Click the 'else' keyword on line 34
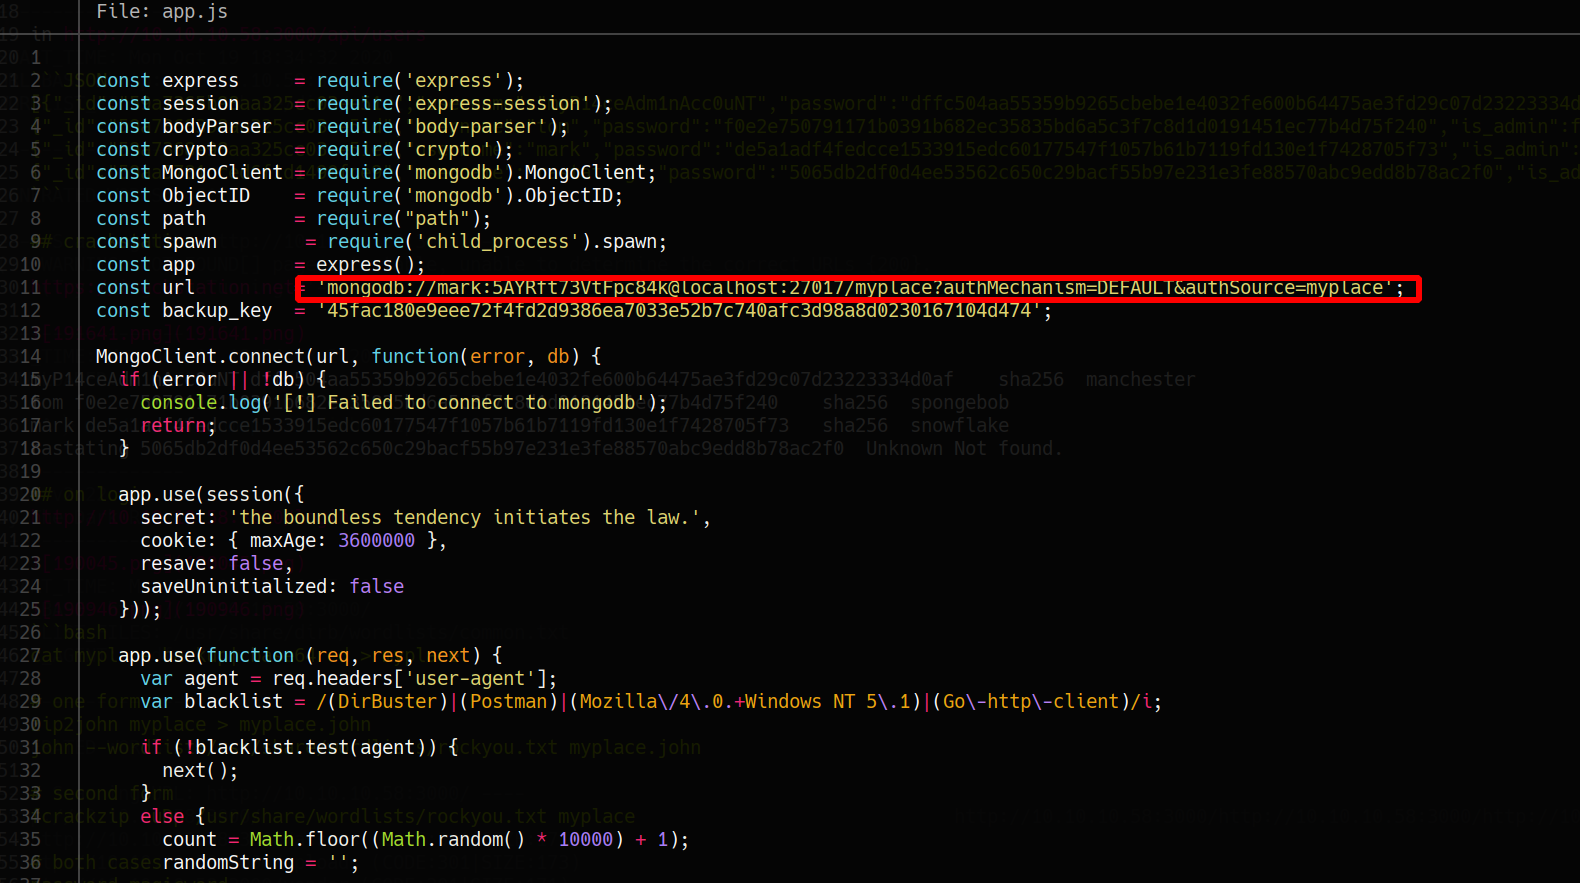This screenshot has height=883, width=1580. point(162,817)
